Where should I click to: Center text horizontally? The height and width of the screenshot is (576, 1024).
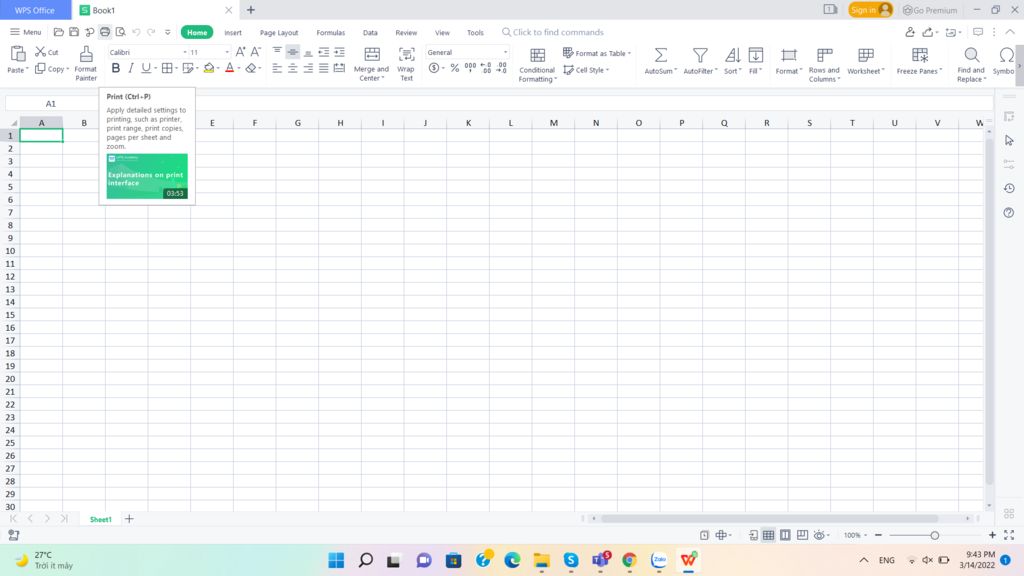tap(293, 68)
